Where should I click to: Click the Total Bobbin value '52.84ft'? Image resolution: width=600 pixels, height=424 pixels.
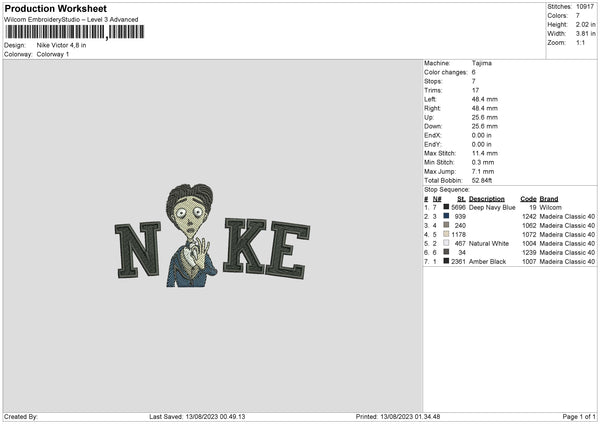(x=482, y=181)
